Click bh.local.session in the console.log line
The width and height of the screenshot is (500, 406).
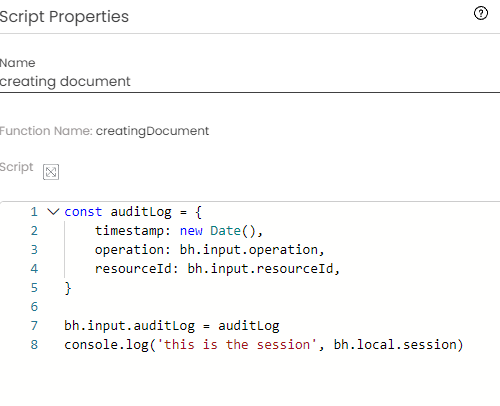[x=395, y=345]
